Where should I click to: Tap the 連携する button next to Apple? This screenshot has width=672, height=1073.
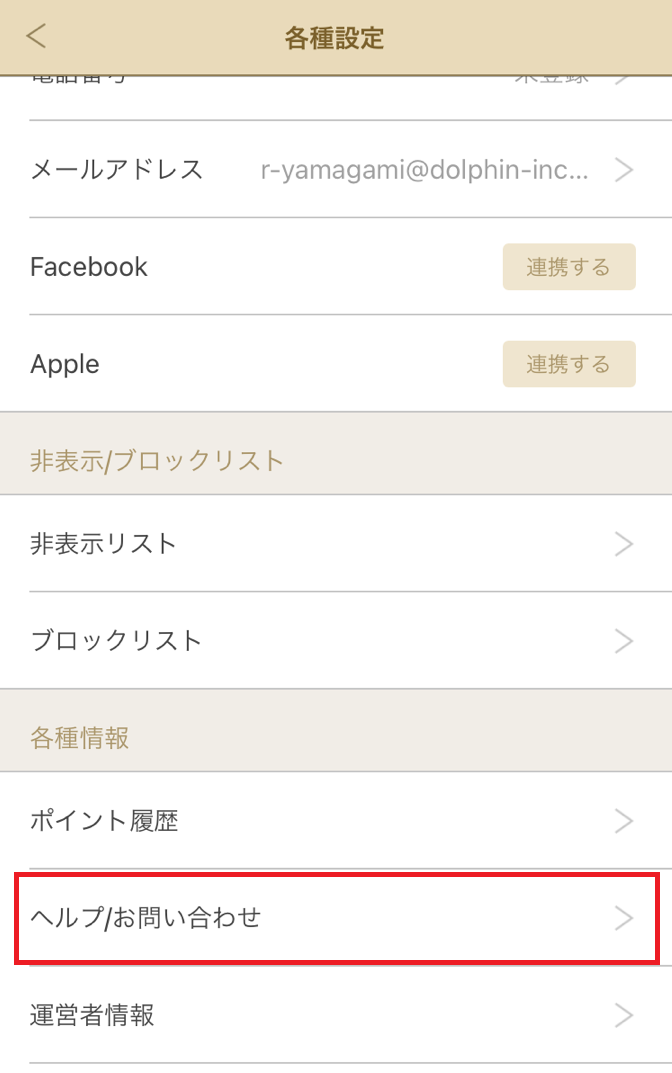coord(569,364)
